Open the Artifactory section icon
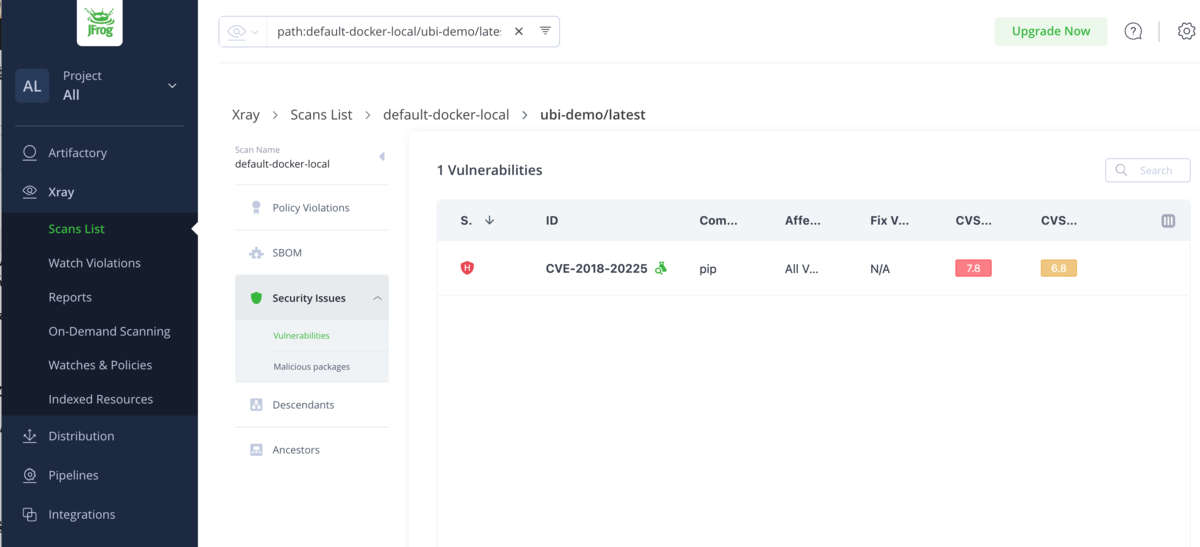 (x=30, y=153)
